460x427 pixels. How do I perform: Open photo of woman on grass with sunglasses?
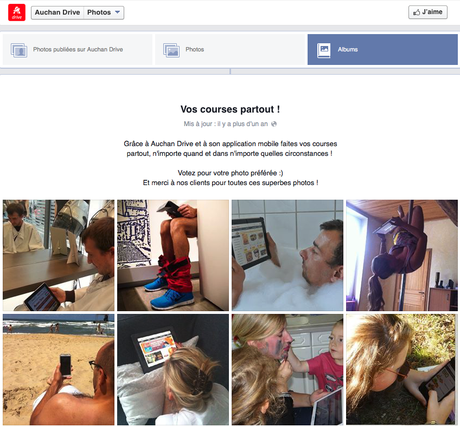coord(402,369)
